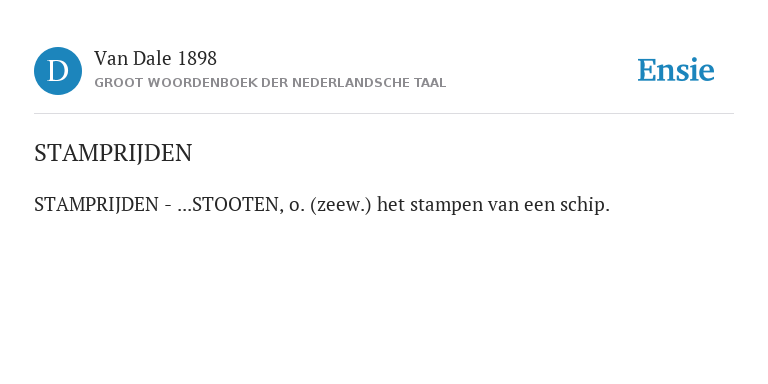
Task: Click the blue circular D dictionary icon
Action: coord(58,71)
